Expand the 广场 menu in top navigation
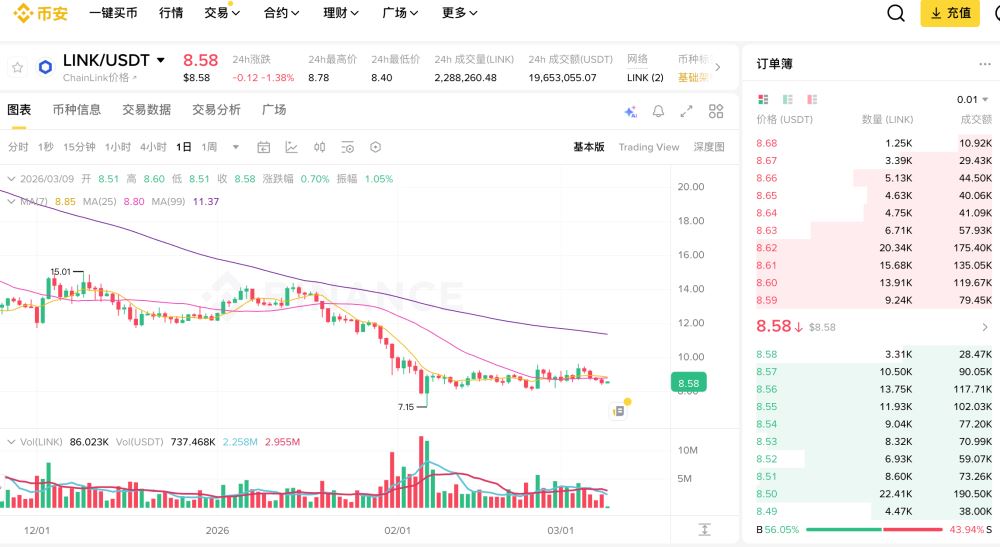 [400, 13]
